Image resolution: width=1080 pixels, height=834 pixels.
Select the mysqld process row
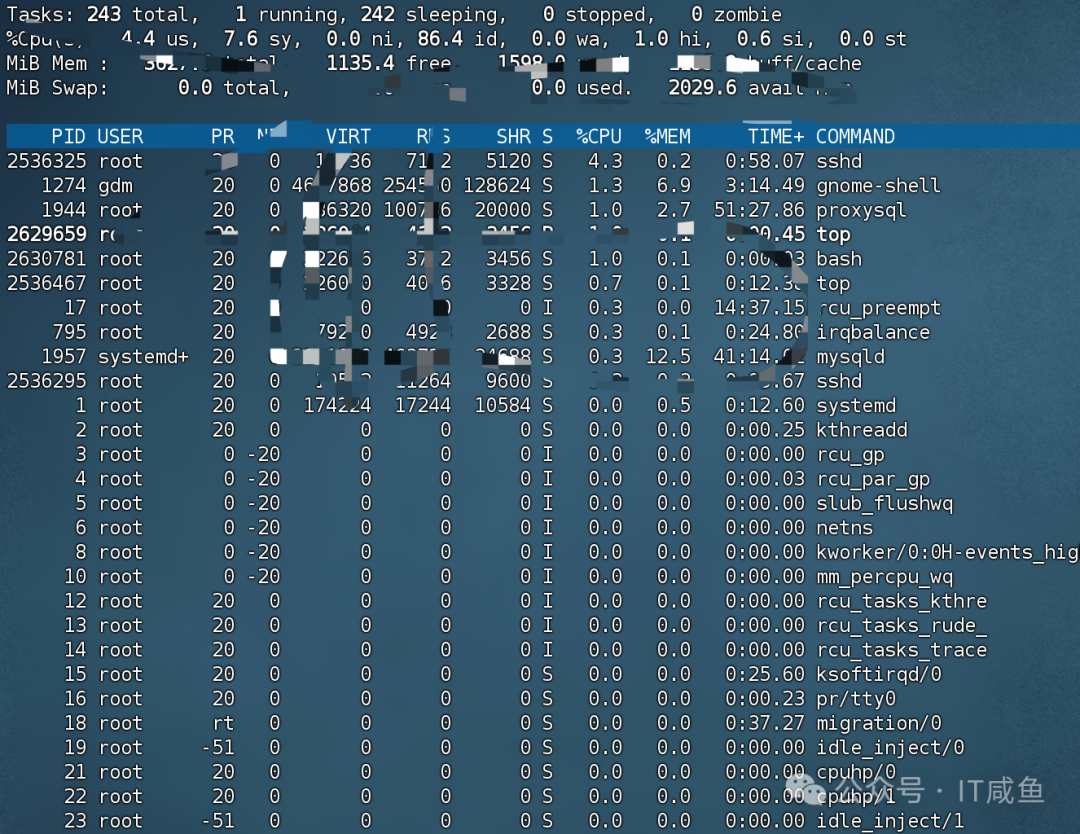tap(500, 356)
